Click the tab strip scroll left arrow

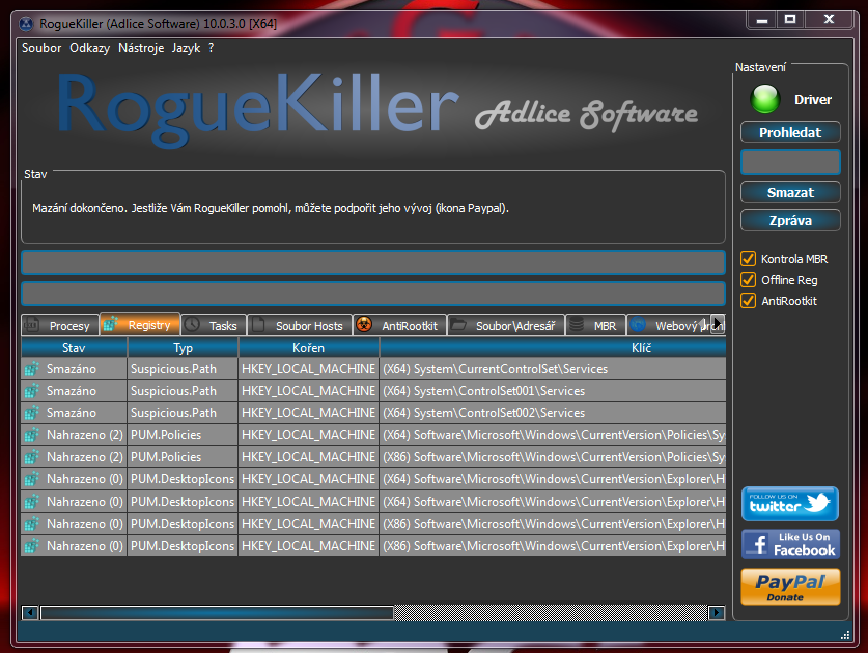[x=704, y=323]
